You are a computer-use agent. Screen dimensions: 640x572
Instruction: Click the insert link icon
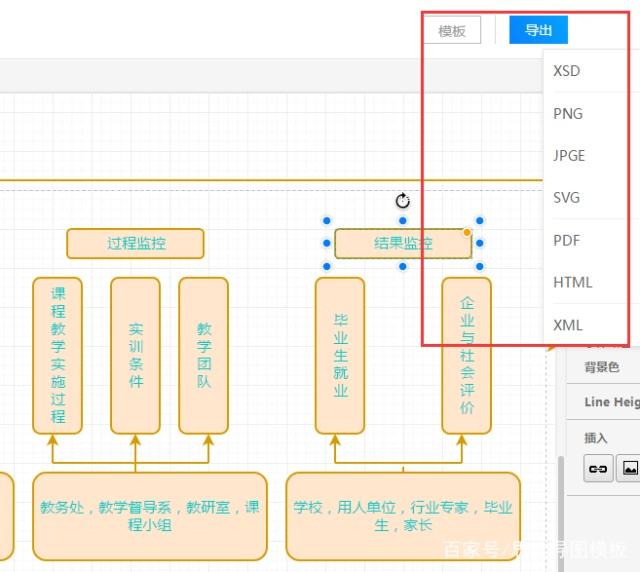[598, 469]
